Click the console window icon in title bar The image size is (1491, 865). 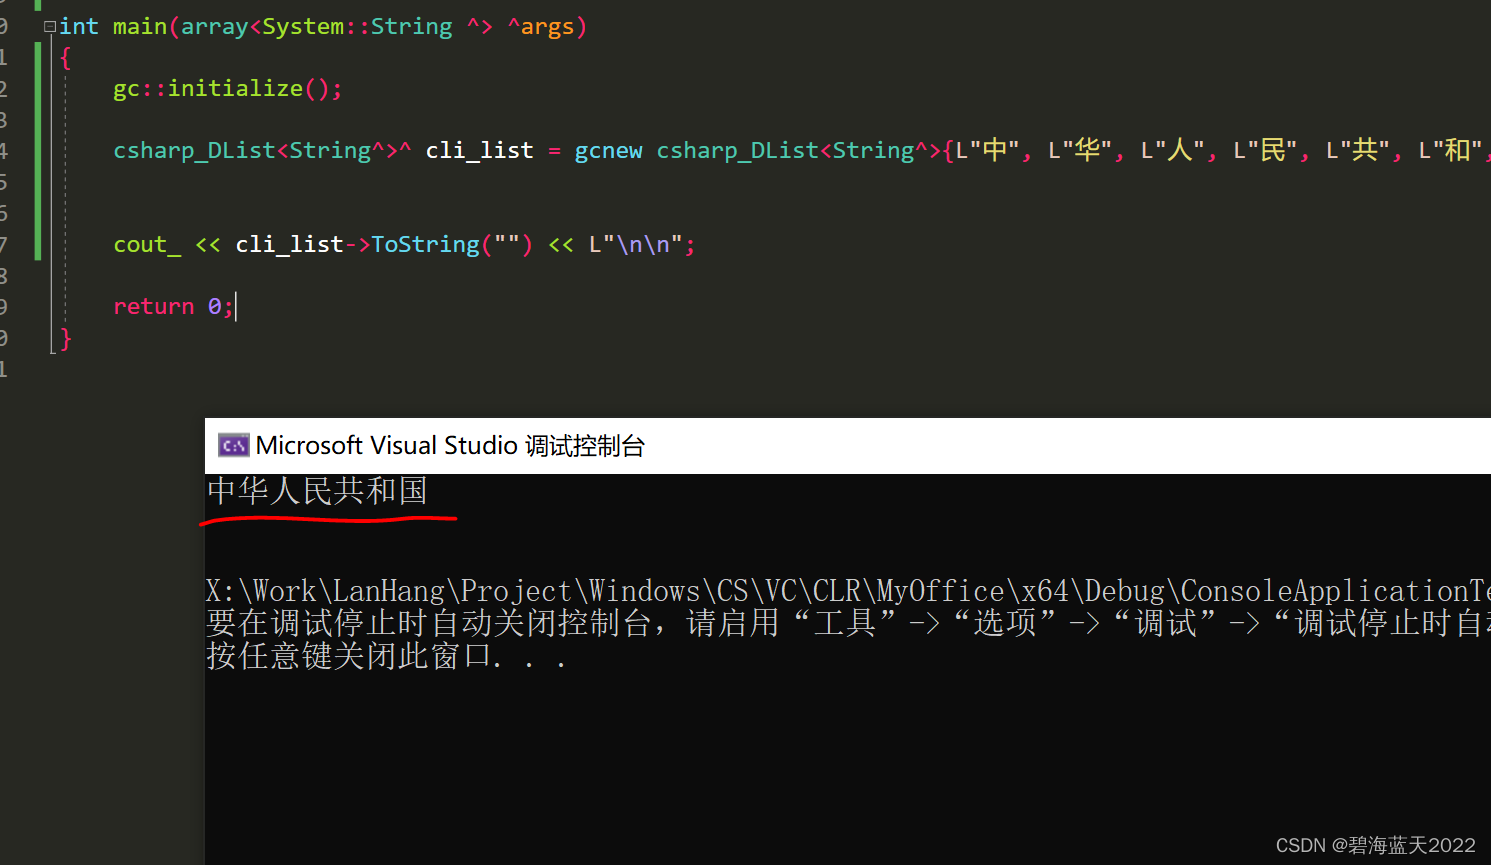[x=234, y=445]
